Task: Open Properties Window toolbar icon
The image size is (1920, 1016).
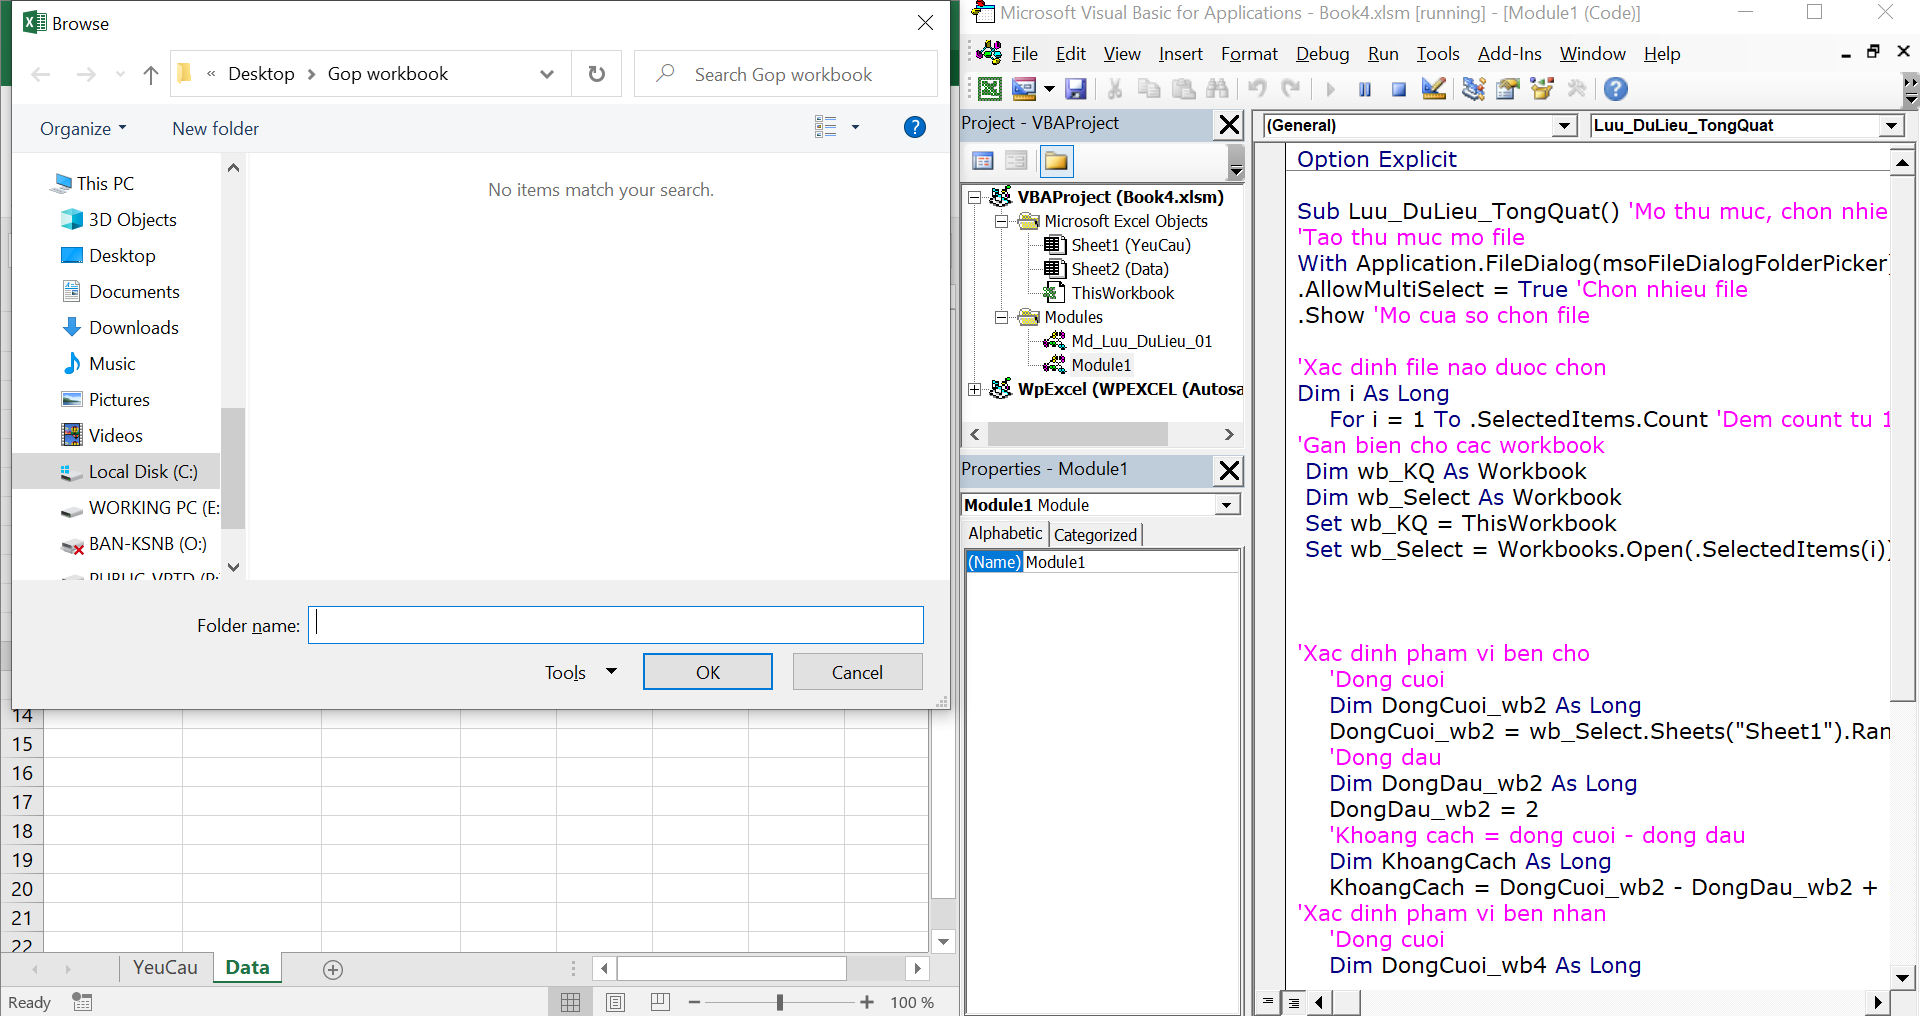Action: (1508, 89)
